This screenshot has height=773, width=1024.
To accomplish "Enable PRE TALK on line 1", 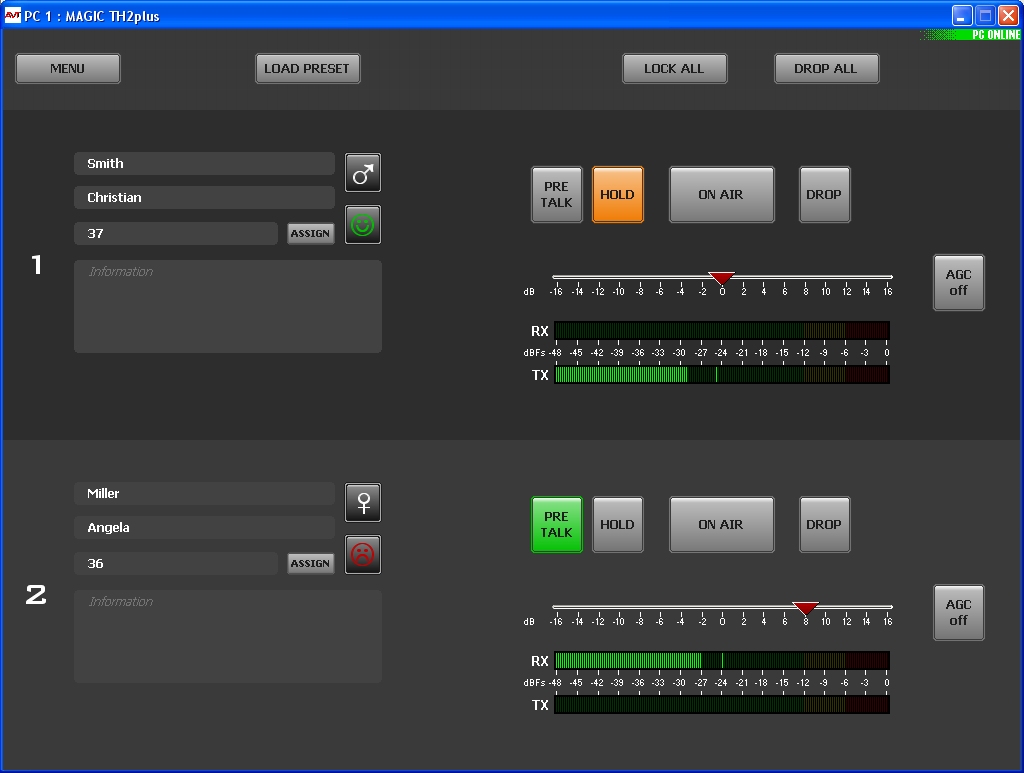I will pyautogui.click(x=556, y=195).
